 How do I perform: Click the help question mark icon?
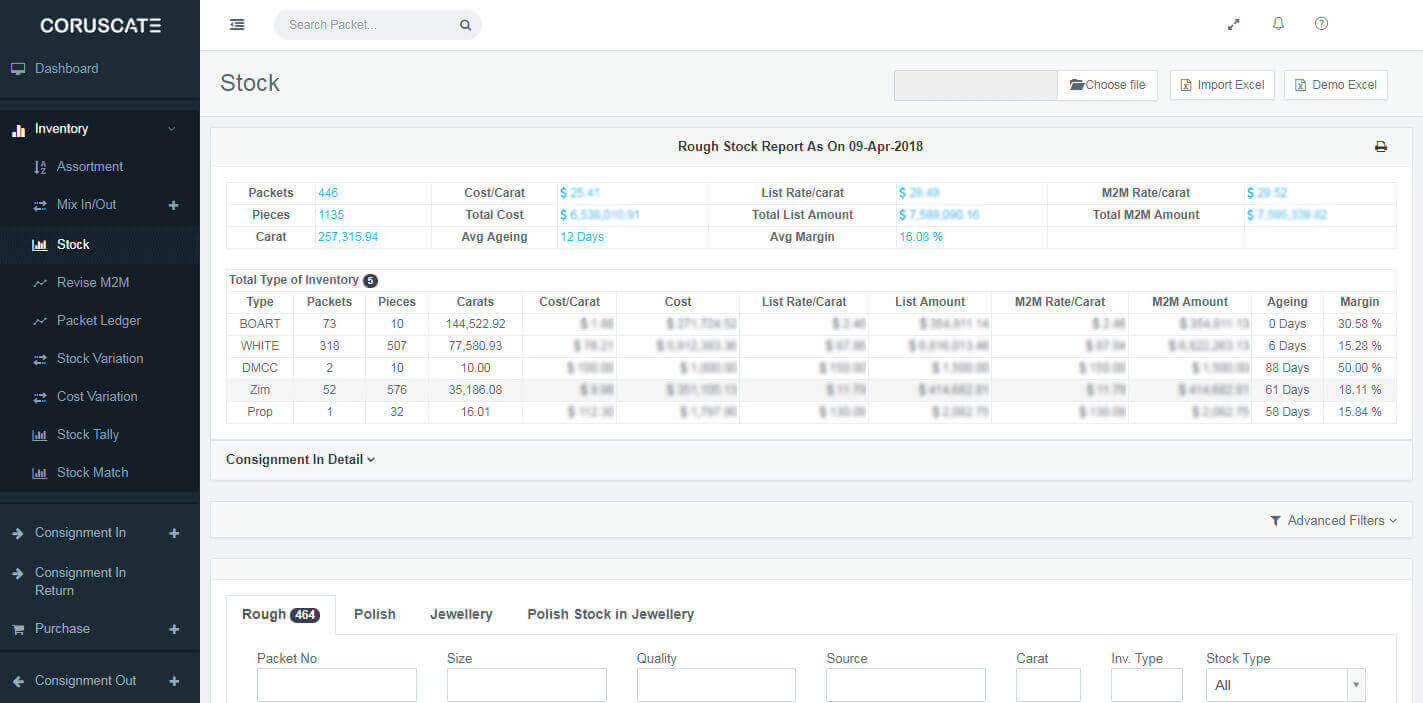(x=1321, y=24)
